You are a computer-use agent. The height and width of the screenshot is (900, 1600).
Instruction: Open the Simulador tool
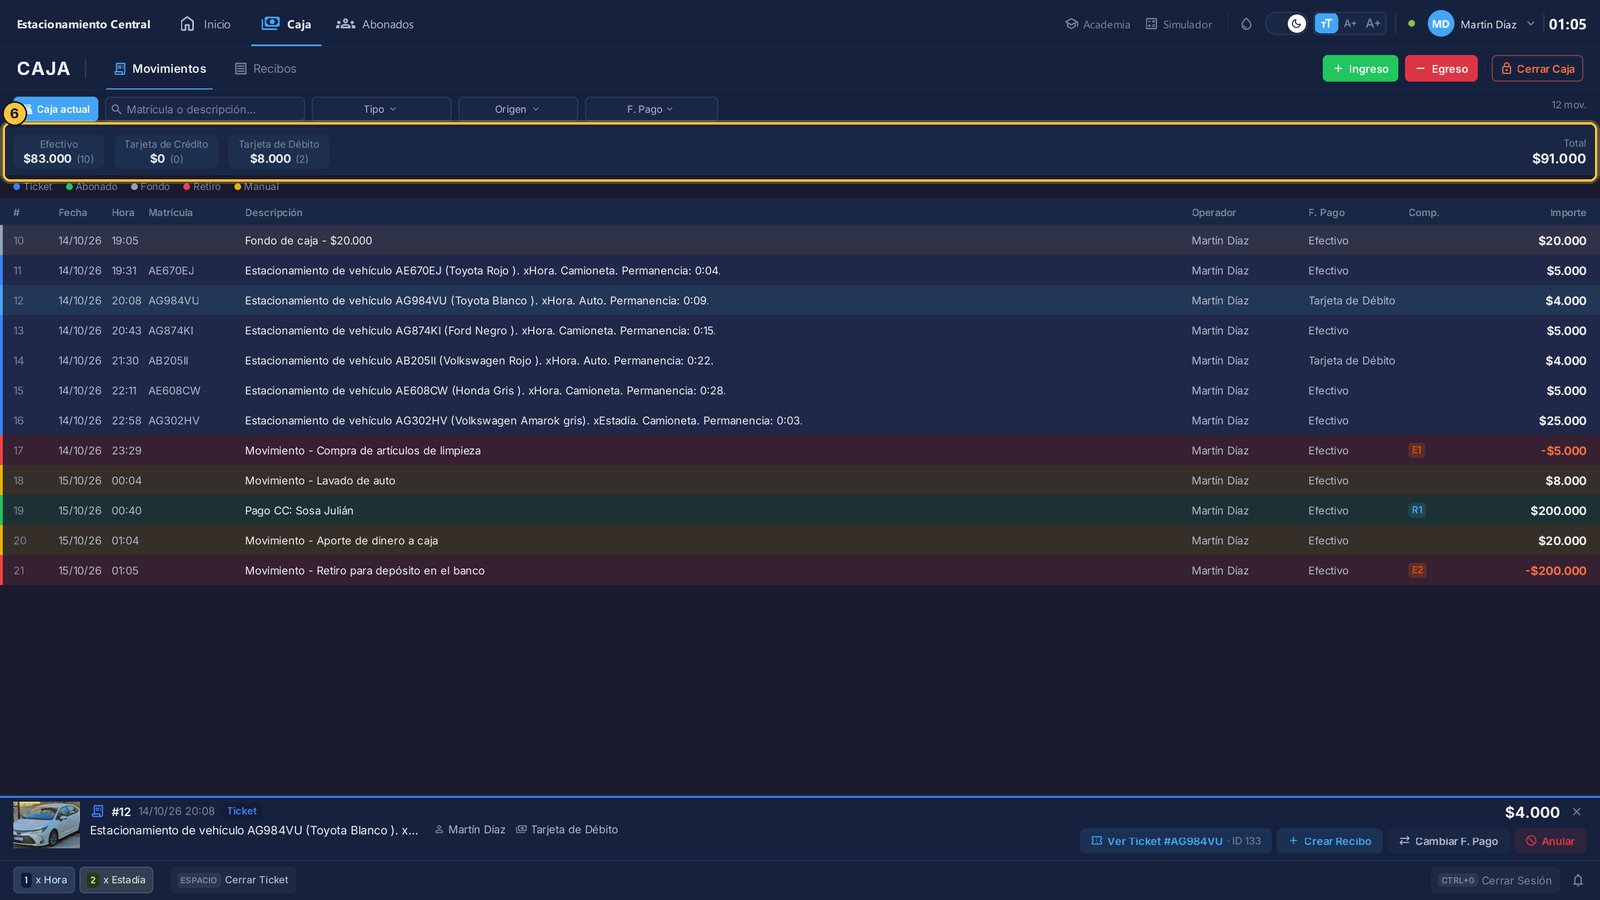(x=1178, y=24)
